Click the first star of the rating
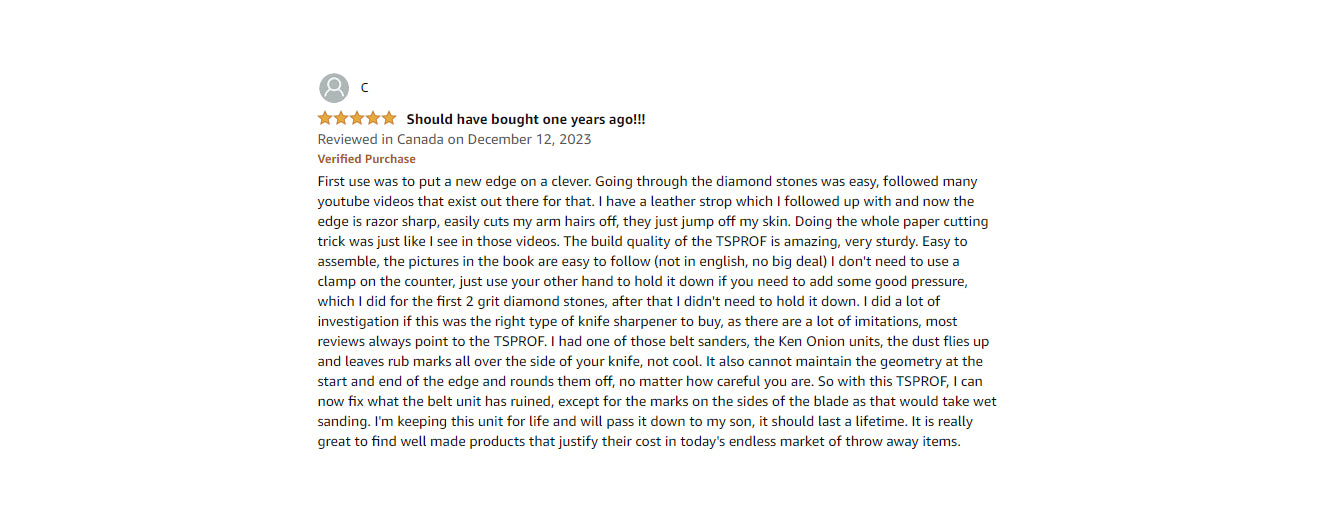1339x531 pixels. click(325, 119)
